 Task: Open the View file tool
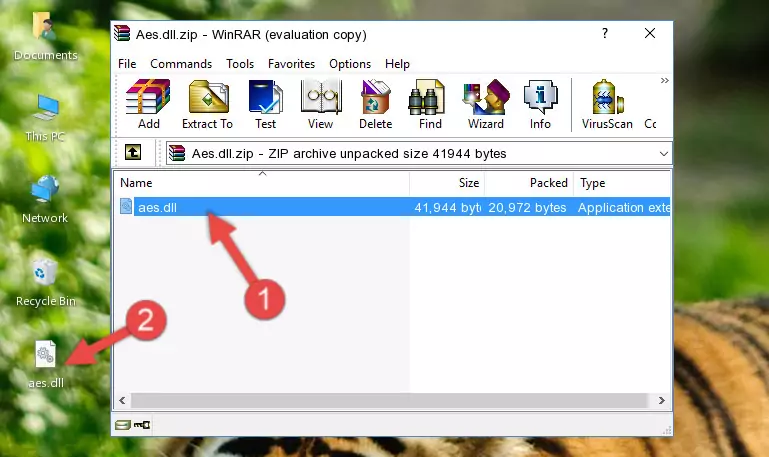point(321,104)
